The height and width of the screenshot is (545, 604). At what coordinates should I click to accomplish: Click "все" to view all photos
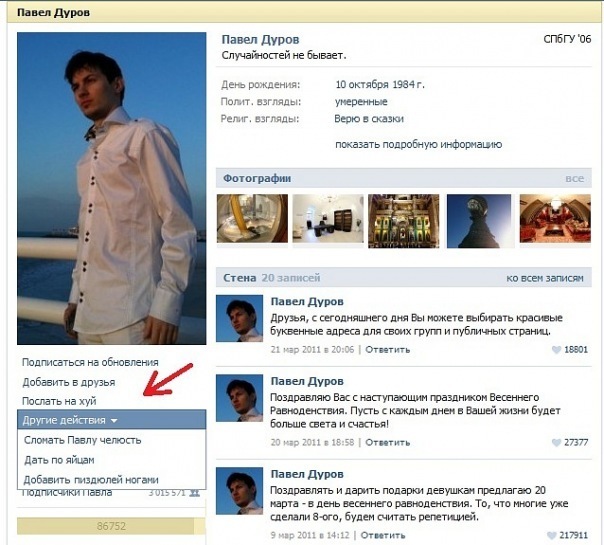[573, 179]
